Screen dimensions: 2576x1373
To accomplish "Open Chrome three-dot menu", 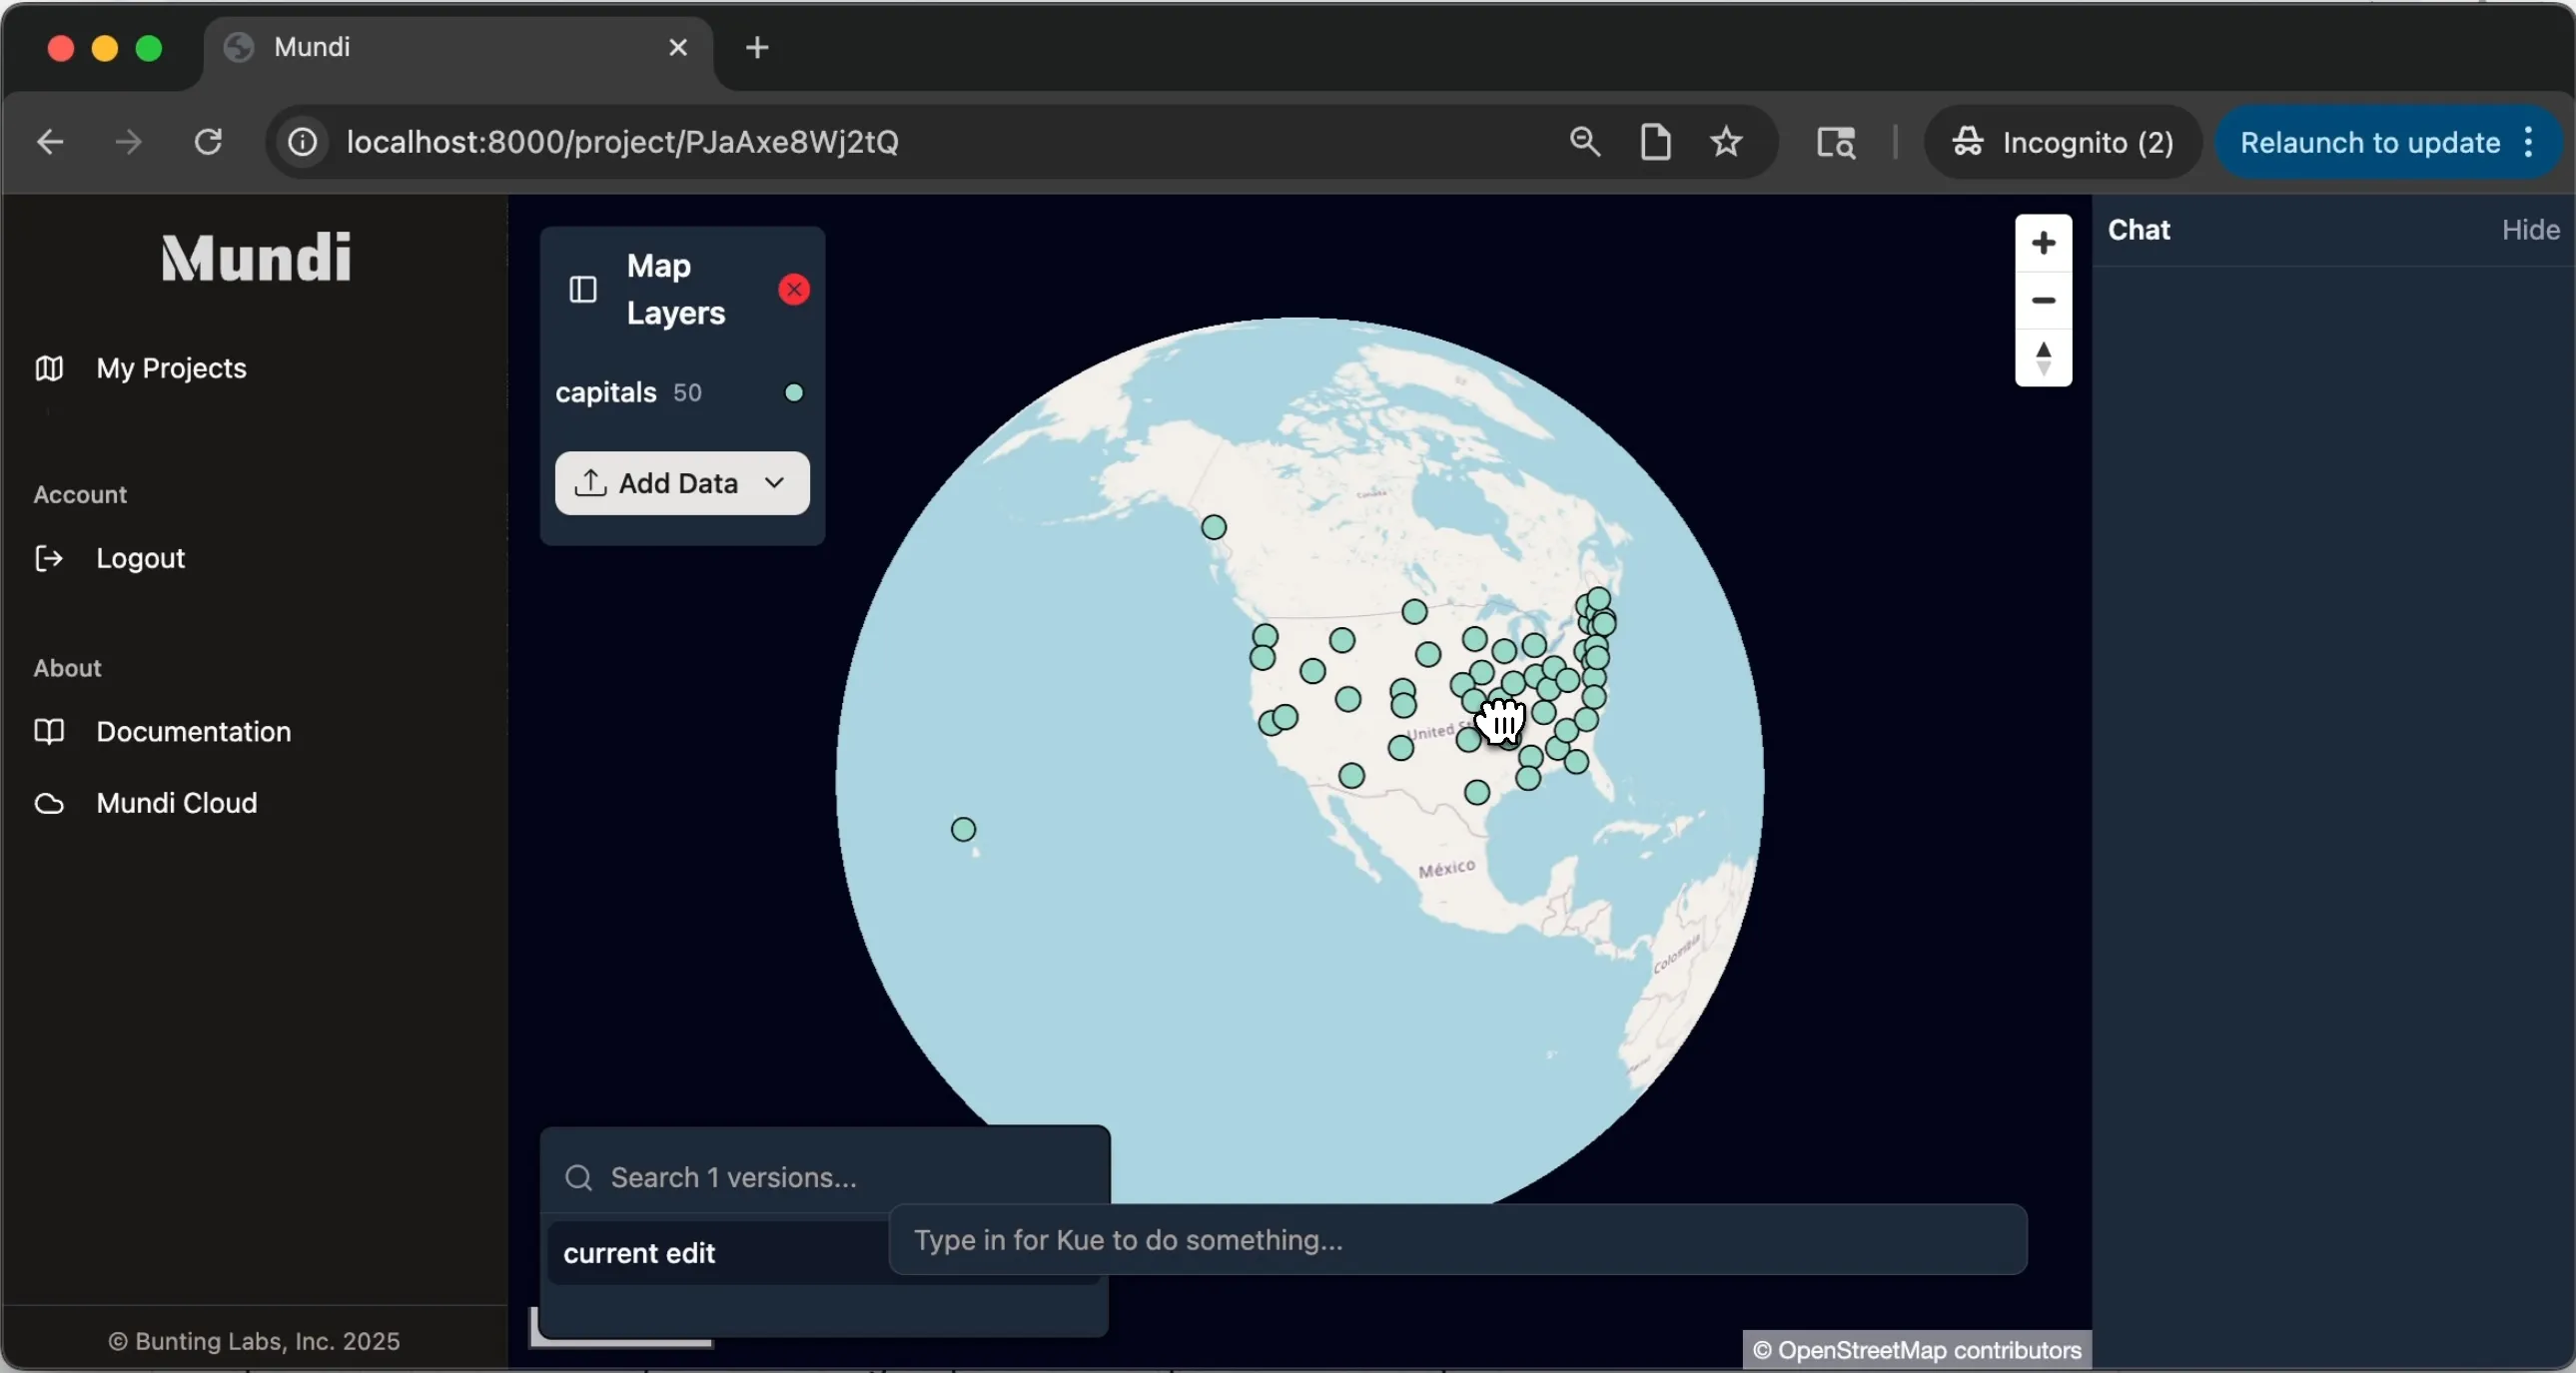I will coord(2529,142).
